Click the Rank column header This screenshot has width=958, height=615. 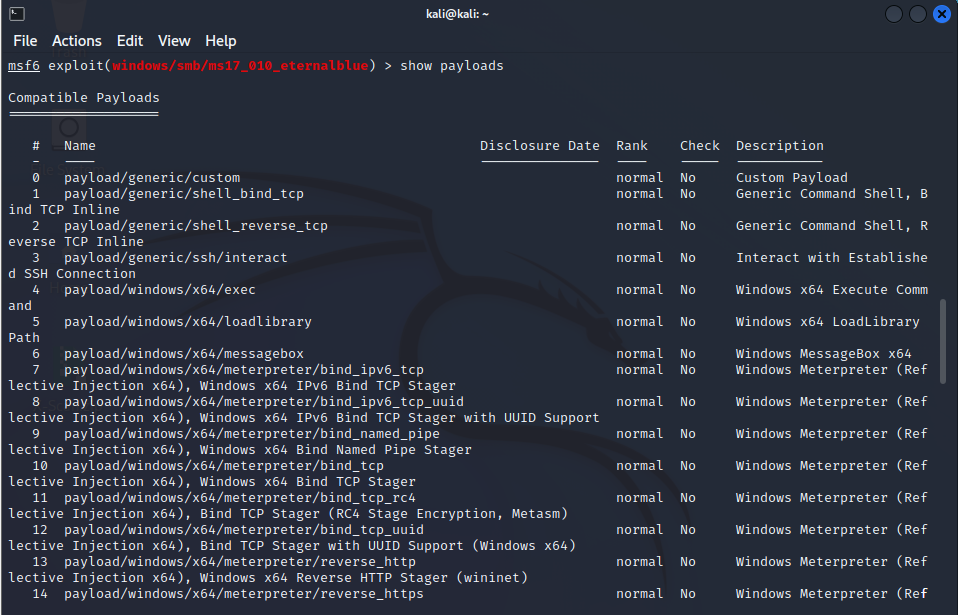[x=632, y=145]
